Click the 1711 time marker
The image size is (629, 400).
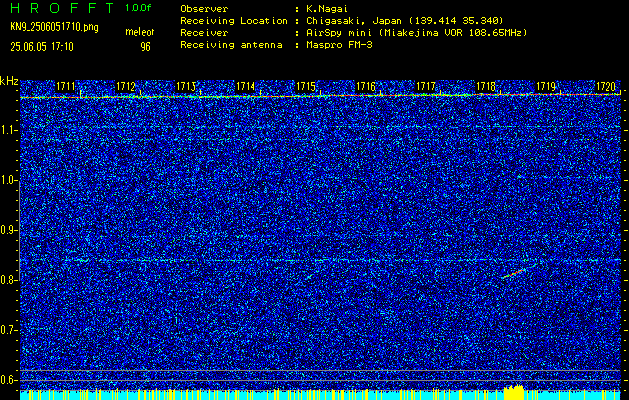[65, 86]
